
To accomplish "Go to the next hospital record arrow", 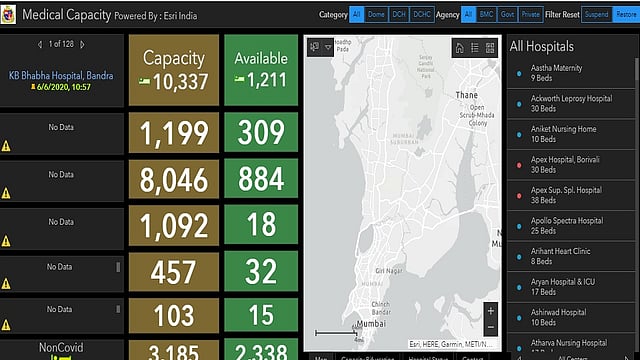I will pos(82,44).
